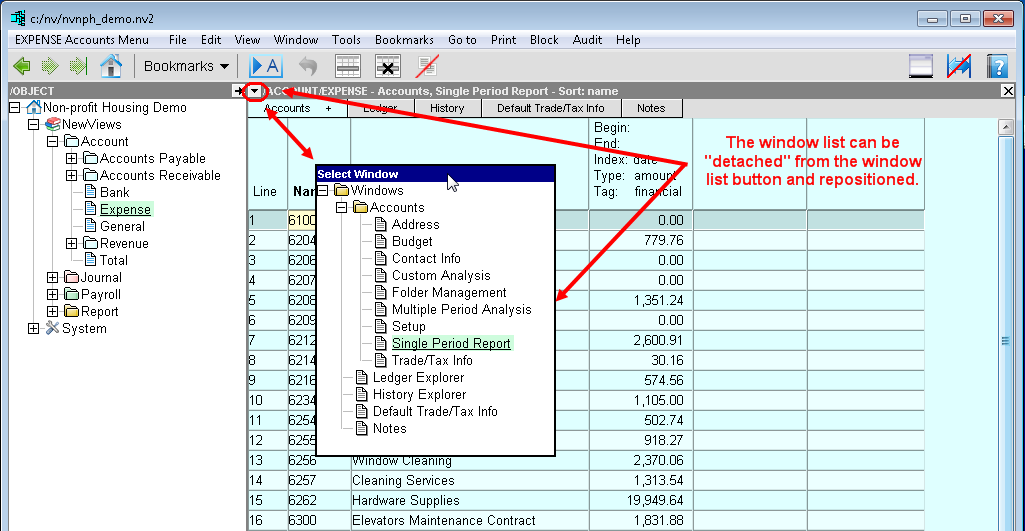
Task: Open the Audit menu
Action: [587, 40]
